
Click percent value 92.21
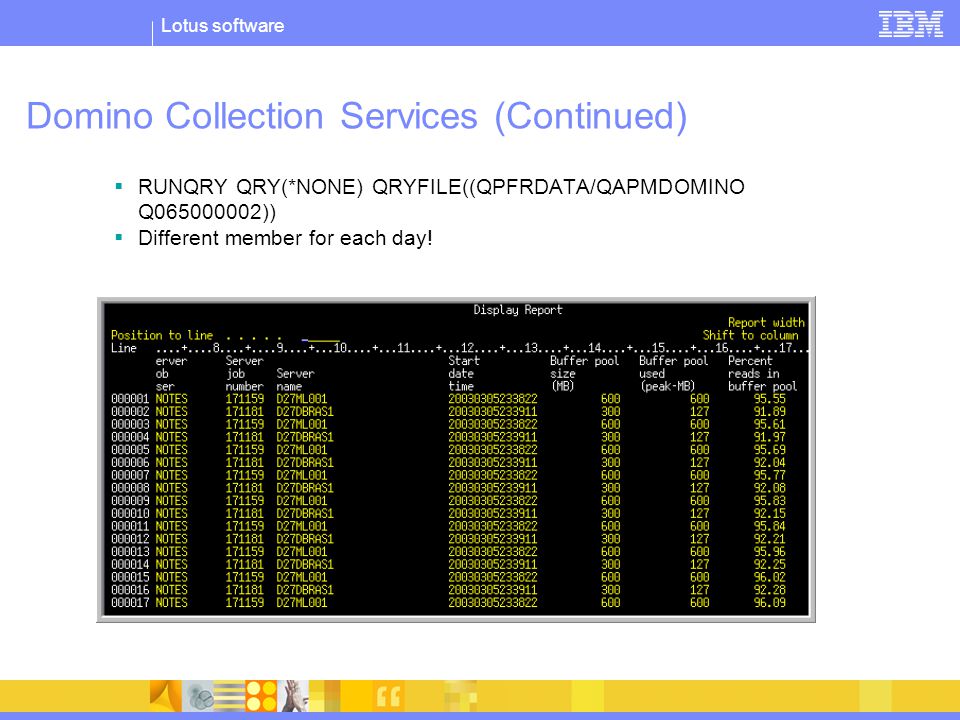[x=769, y=539]
